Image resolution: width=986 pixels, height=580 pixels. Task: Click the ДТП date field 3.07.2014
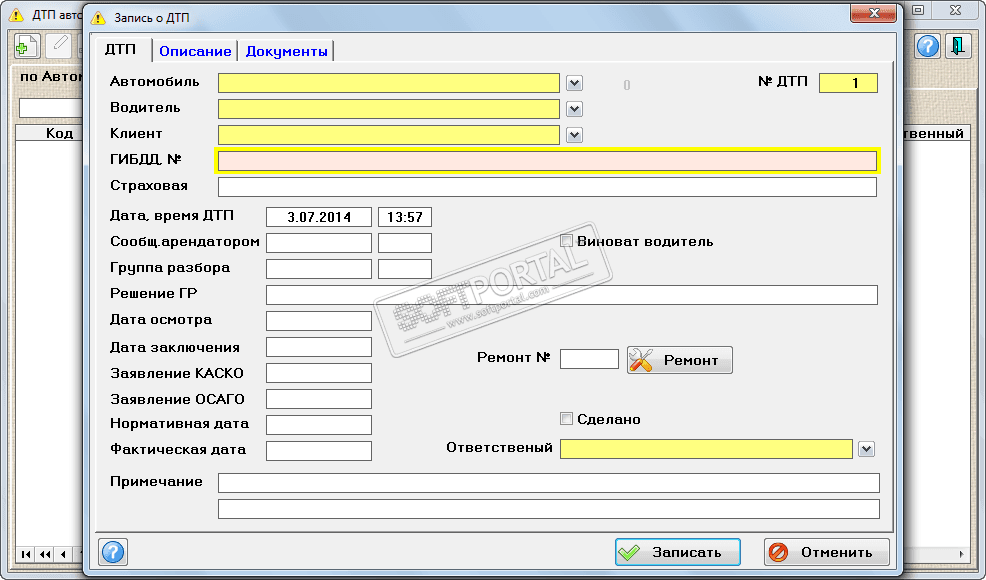tap(319, 217)
